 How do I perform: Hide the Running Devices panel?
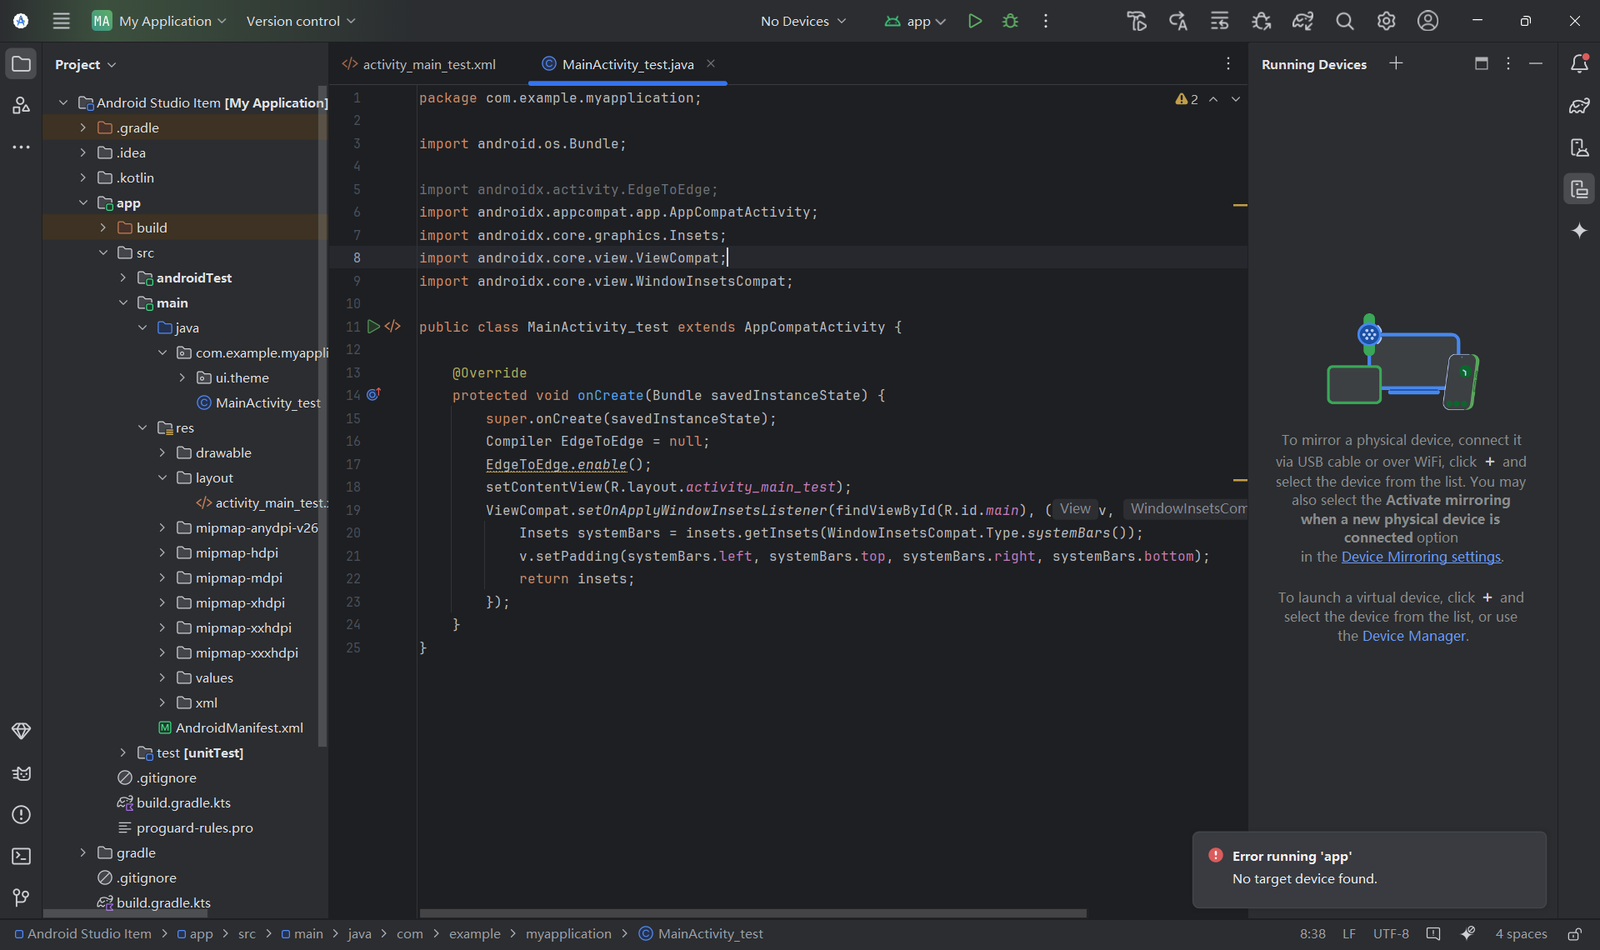point(1536,63)
